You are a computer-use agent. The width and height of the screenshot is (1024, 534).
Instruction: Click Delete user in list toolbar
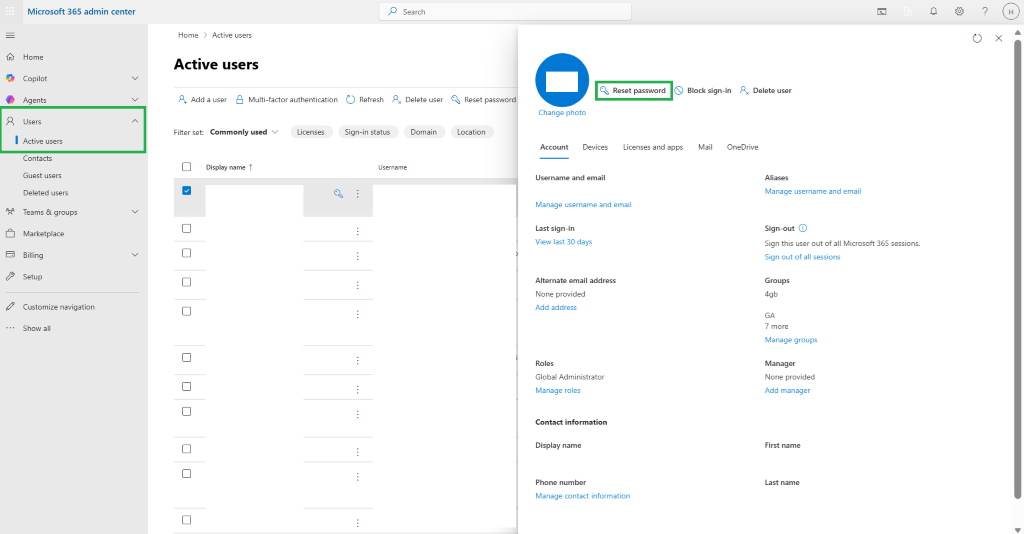point(417,99)
